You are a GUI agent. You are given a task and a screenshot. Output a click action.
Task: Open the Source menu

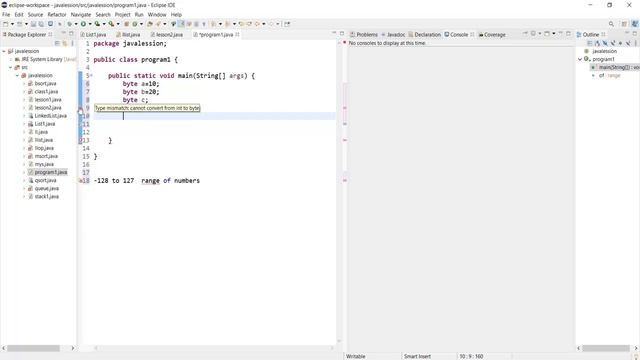pos(35,15)
